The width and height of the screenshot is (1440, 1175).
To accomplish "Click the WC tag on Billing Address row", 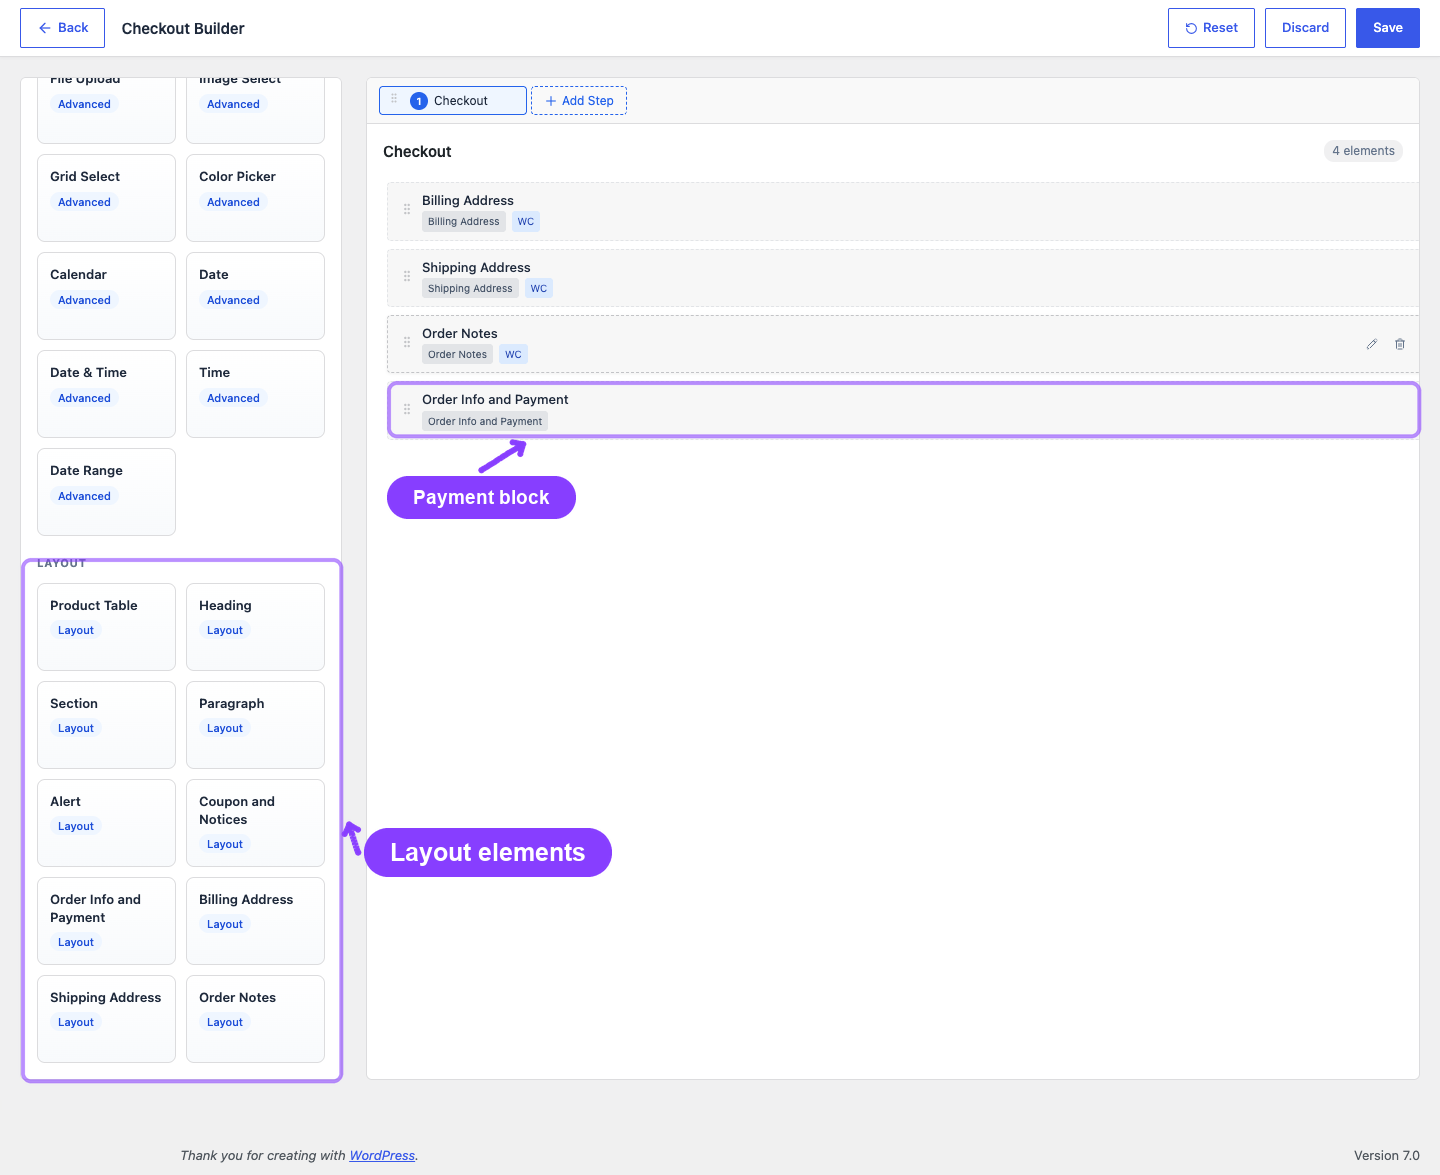I will 526,222.
